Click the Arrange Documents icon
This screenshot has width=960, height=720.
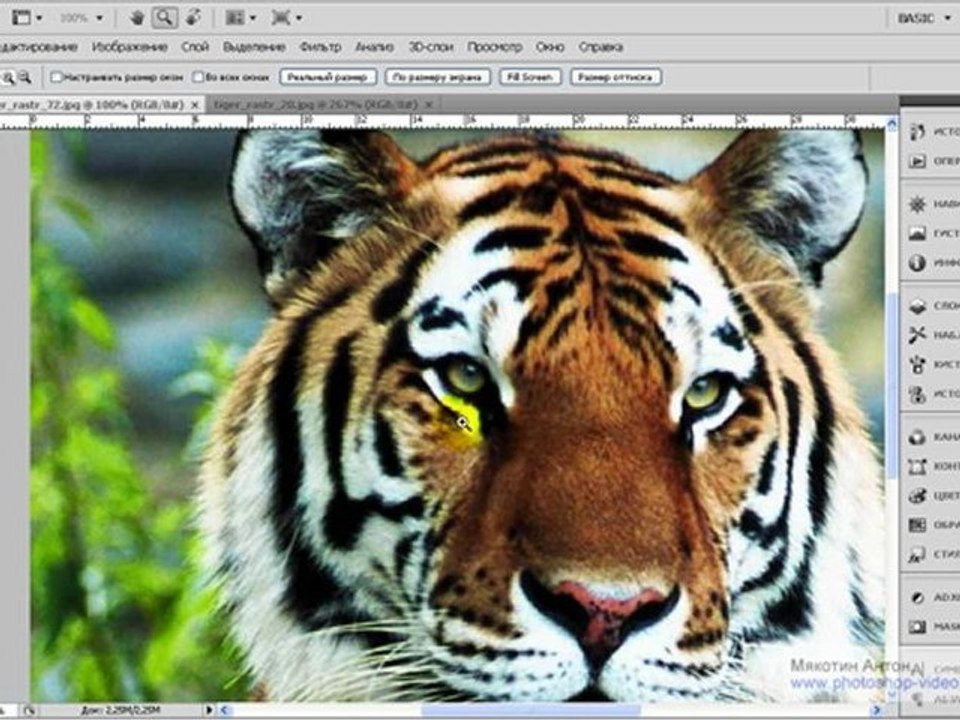[234, 18]
